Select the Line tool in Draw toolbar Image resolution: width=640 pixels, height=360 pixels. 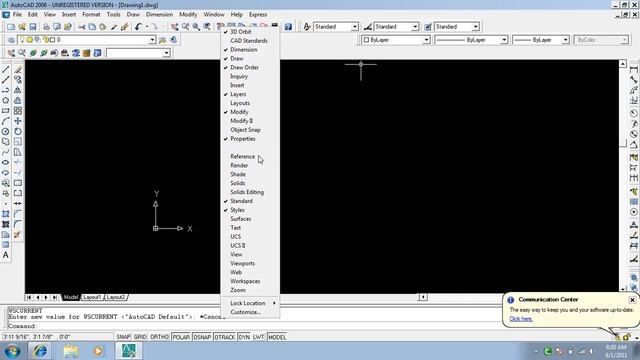6,70
